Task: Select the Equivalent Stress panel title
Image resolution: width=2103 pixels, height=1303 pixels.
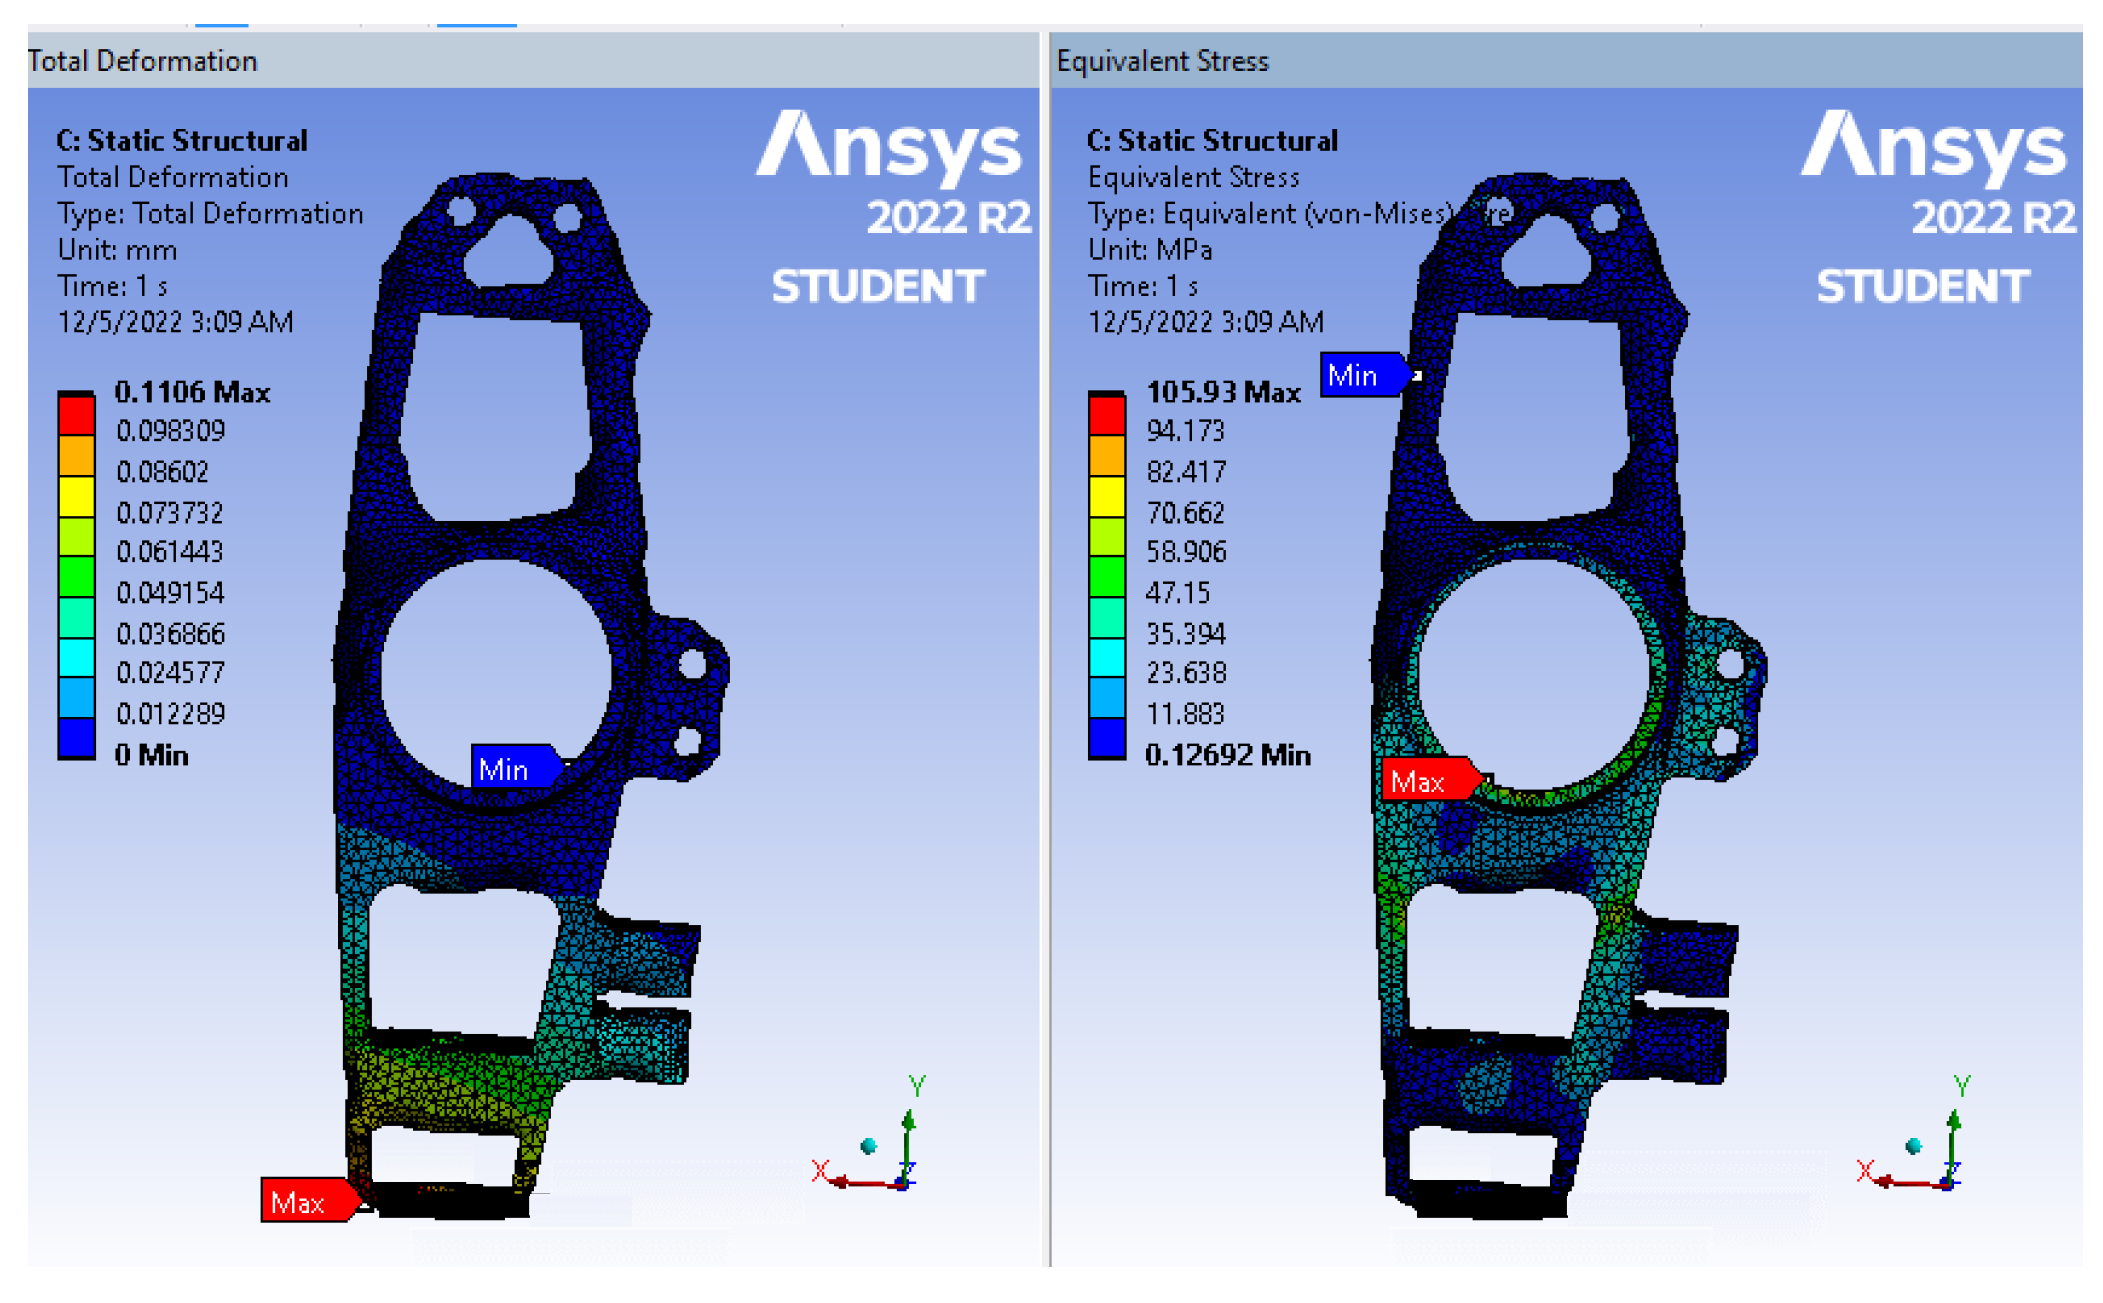Action: (1162, 61)
